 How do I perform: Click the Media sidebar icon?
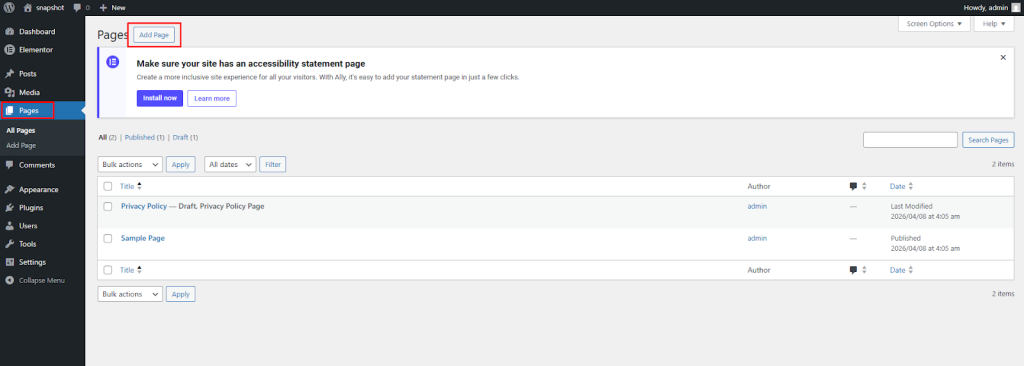tap(10, 92)
